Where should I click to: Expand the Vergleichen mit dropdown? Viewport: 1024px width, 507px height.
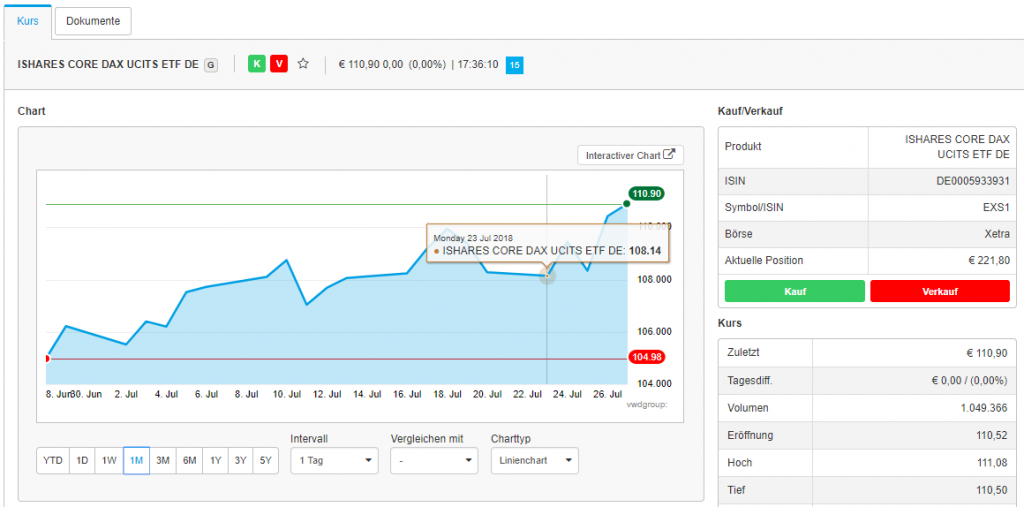434,461
